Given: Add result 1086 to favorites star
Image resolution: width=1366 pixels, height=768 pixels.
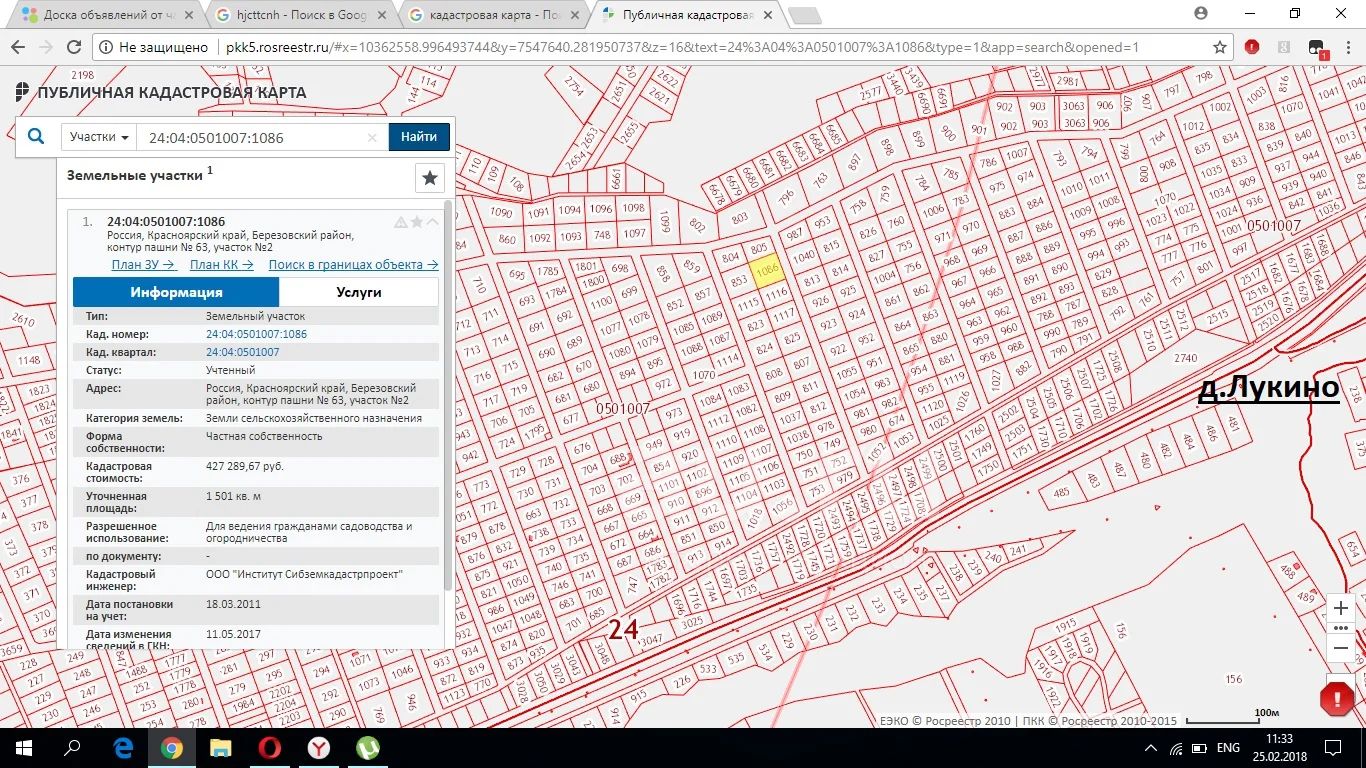Looking at the screenshot, I should [x=417, y=222].
